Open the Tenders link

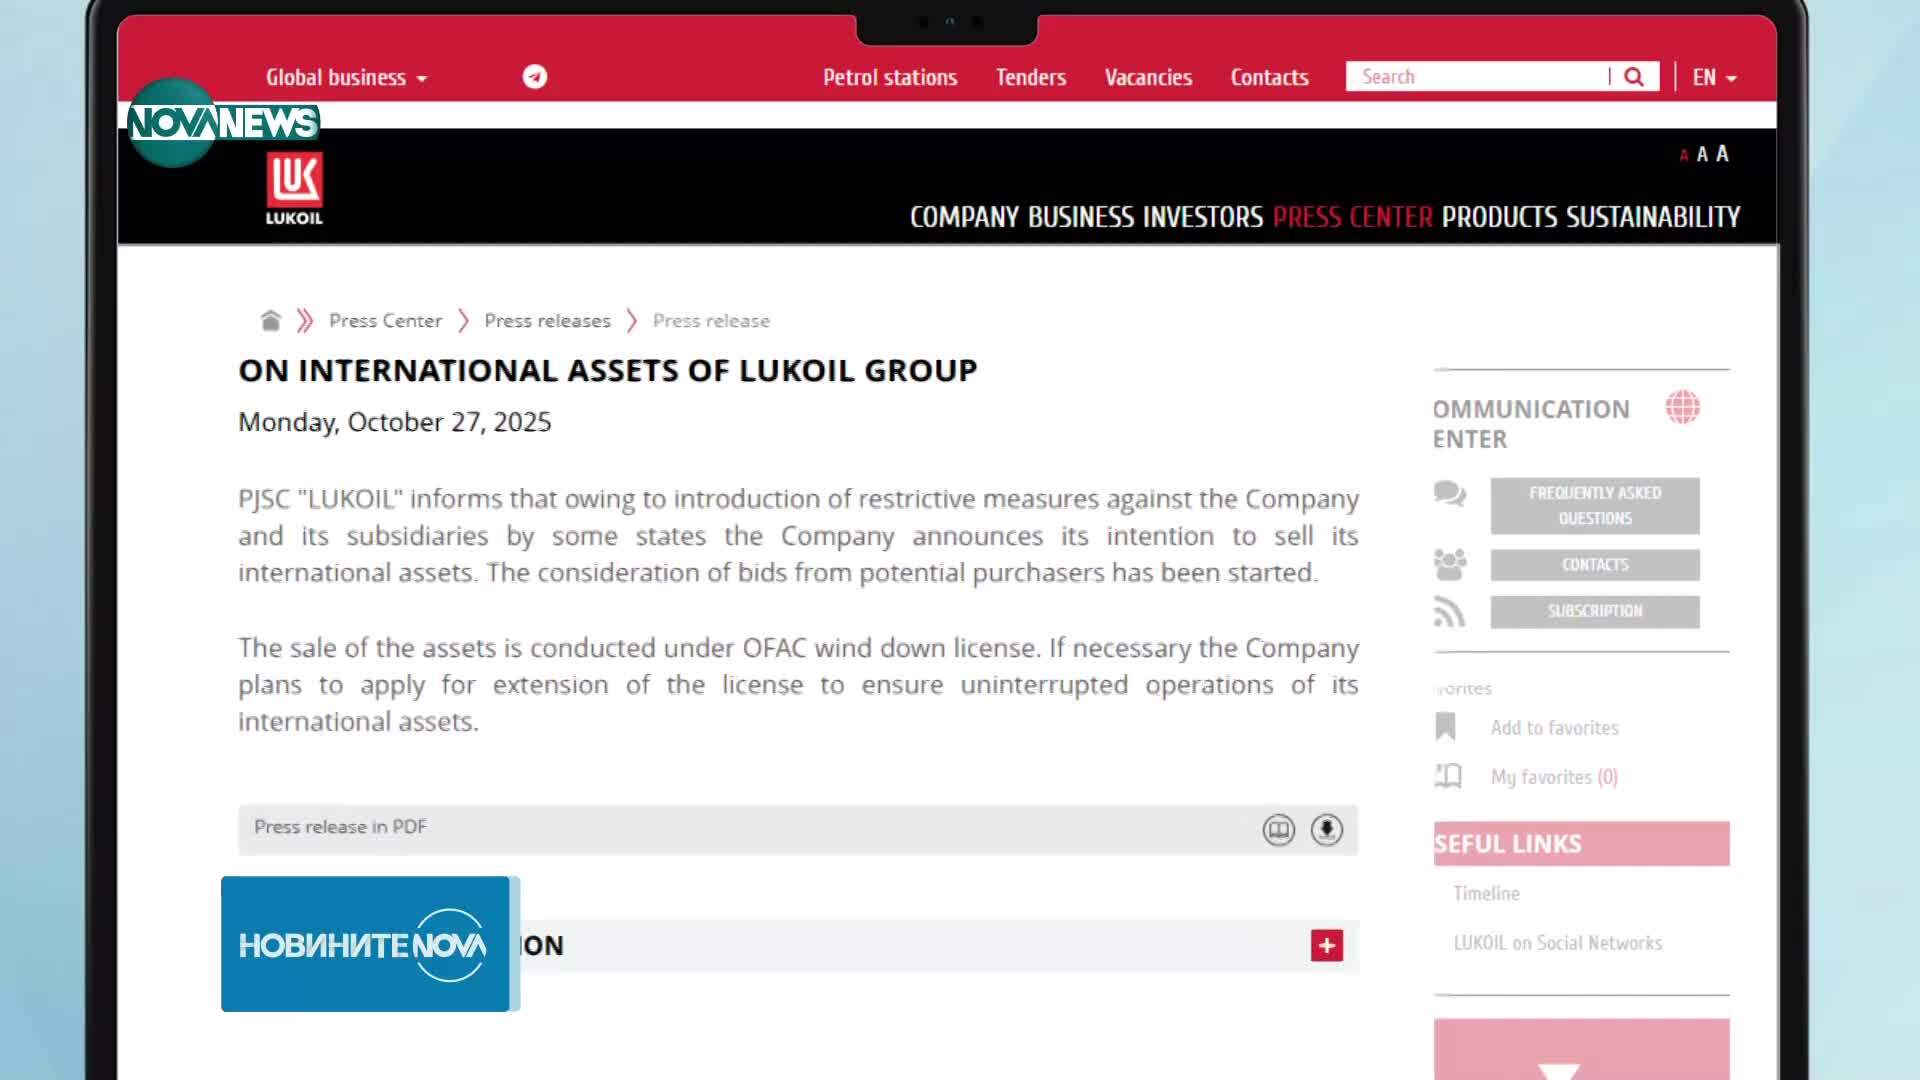(1031, 77)
